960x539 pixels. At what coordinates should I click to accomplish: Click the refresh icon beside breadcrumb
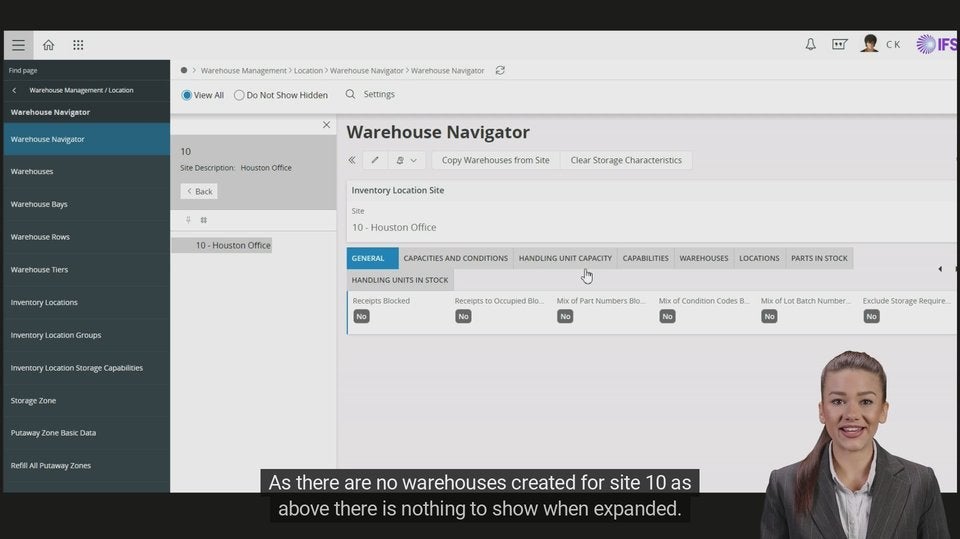click(x=500, y=71)
